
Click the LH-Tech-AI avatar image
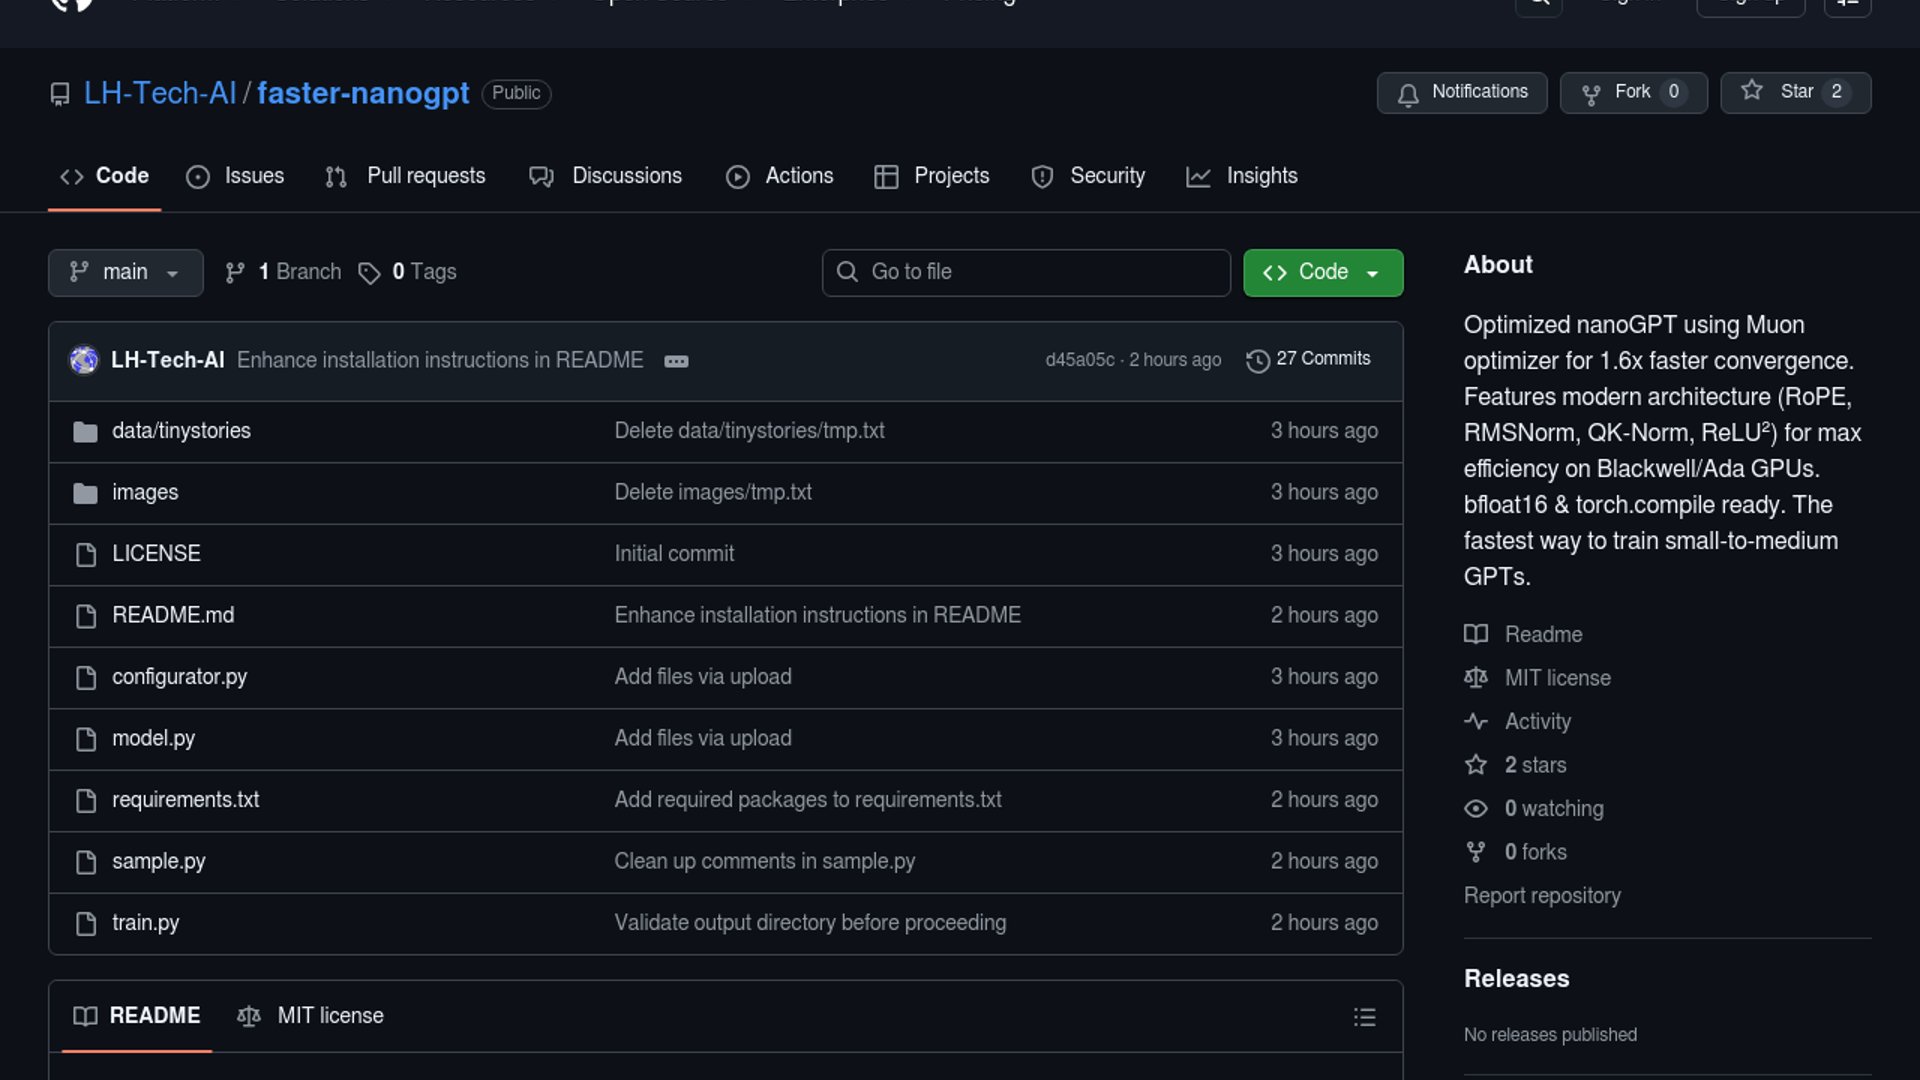click(84, 360)
